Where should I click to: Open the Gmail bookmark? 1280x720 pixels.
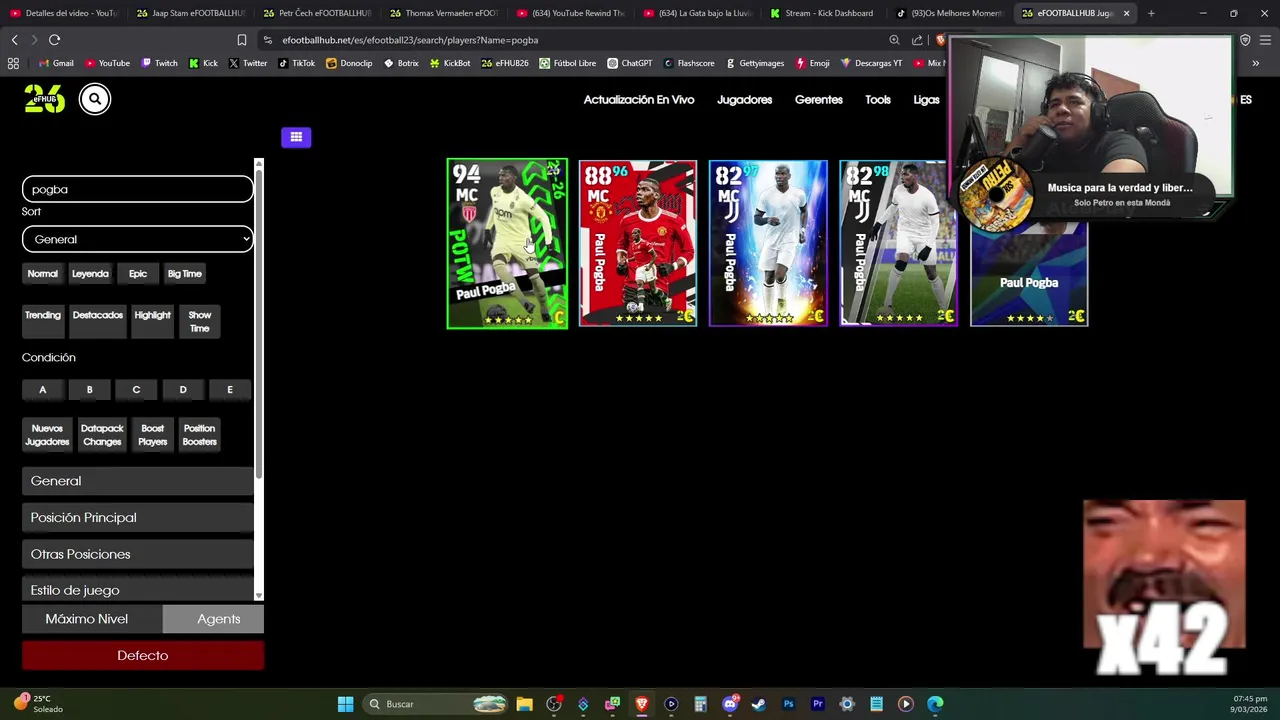55,63
